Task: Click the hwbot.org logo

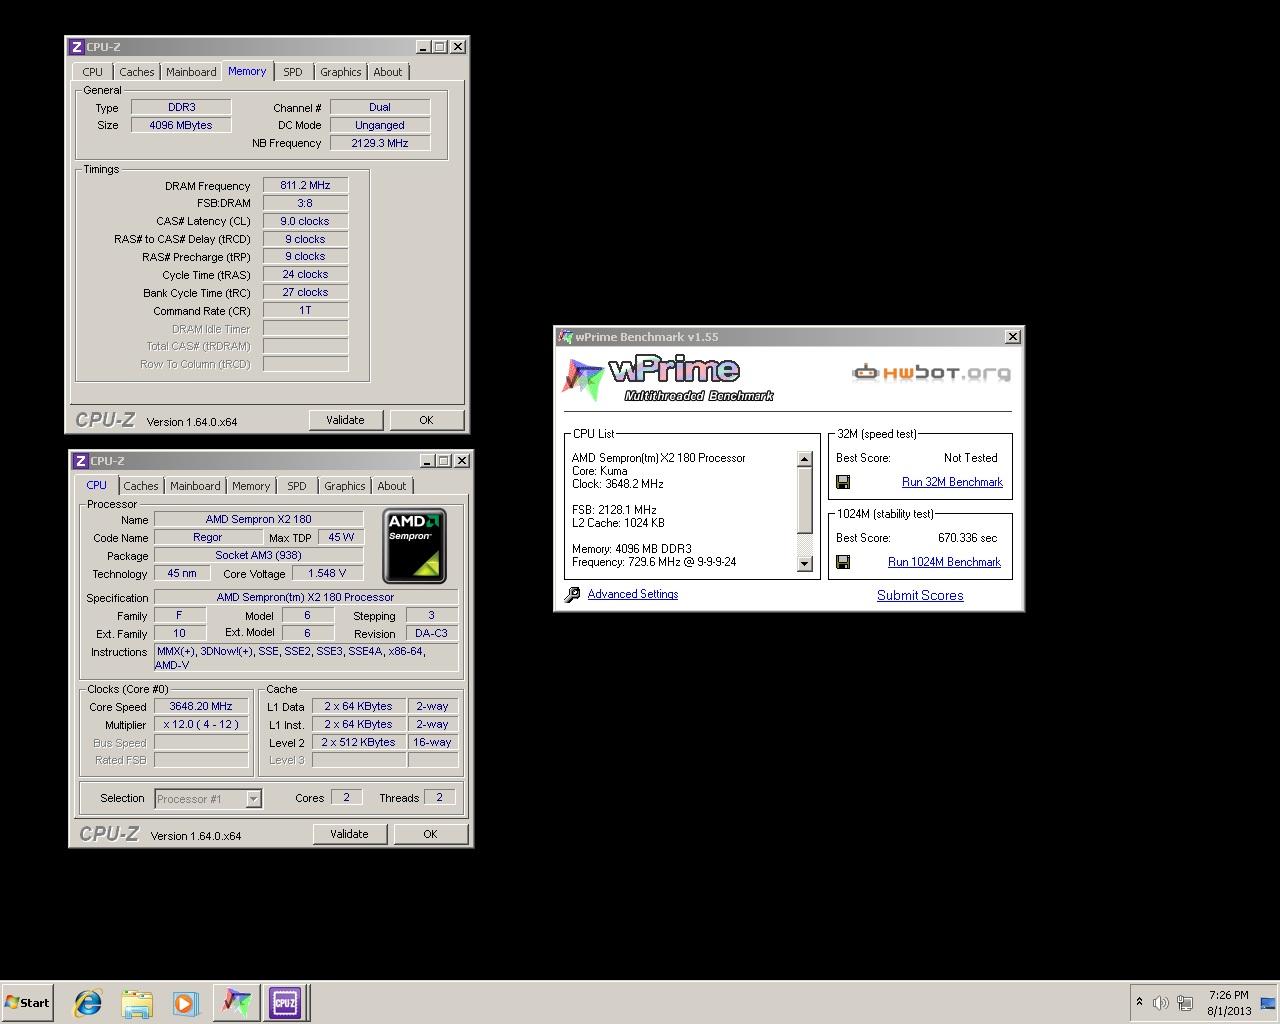Action: [931, 373]
